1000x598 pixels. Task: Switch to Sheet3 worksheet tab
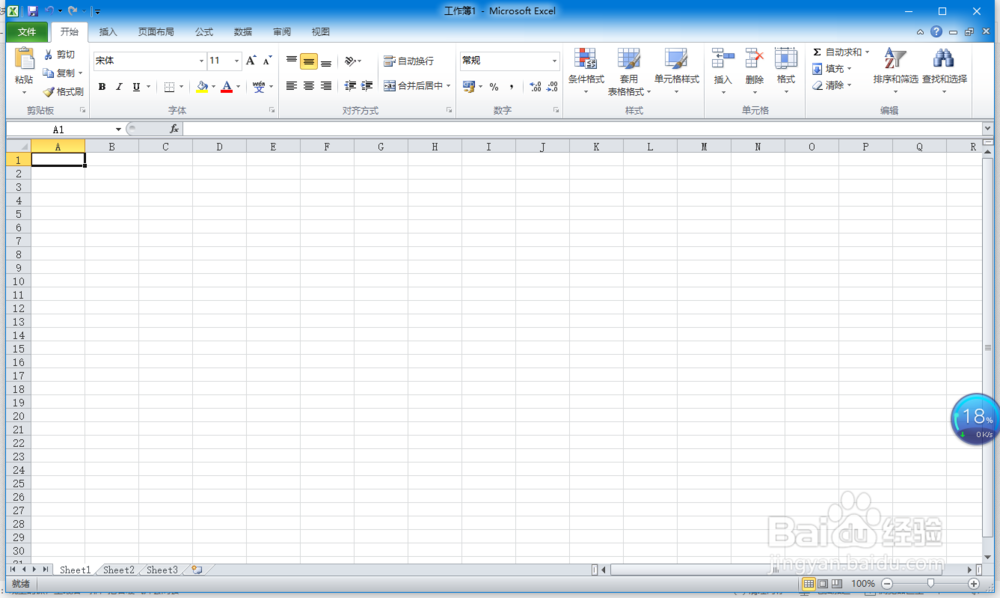pyautogui.click(x=162, y=570)
